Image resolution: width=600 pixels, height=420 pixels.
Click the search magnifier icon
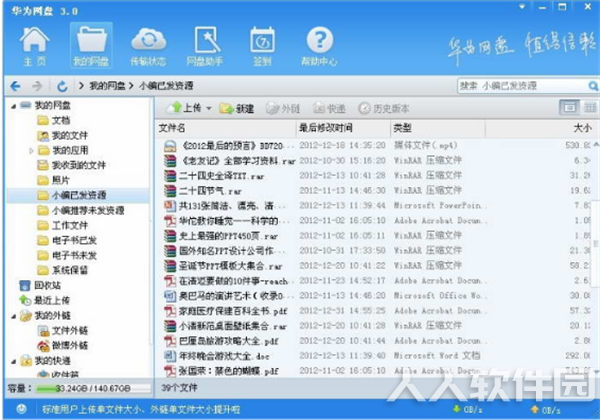[593, 86]
